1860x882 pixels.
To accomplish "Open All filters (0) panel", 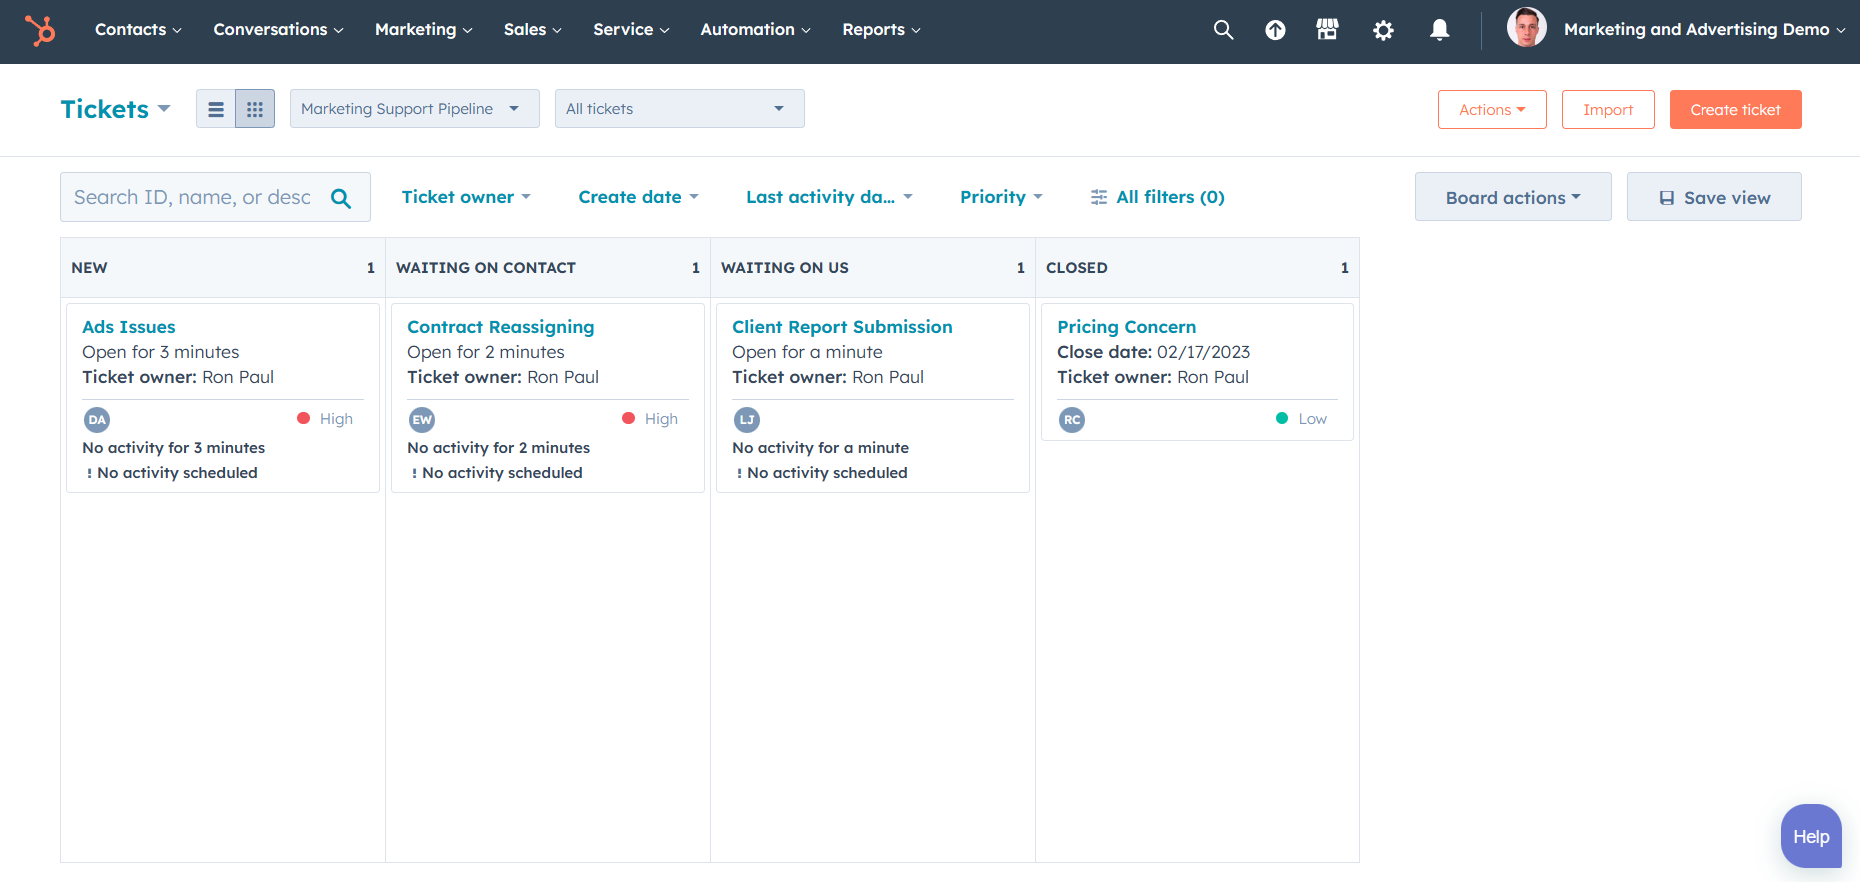I will point(1157,197).
